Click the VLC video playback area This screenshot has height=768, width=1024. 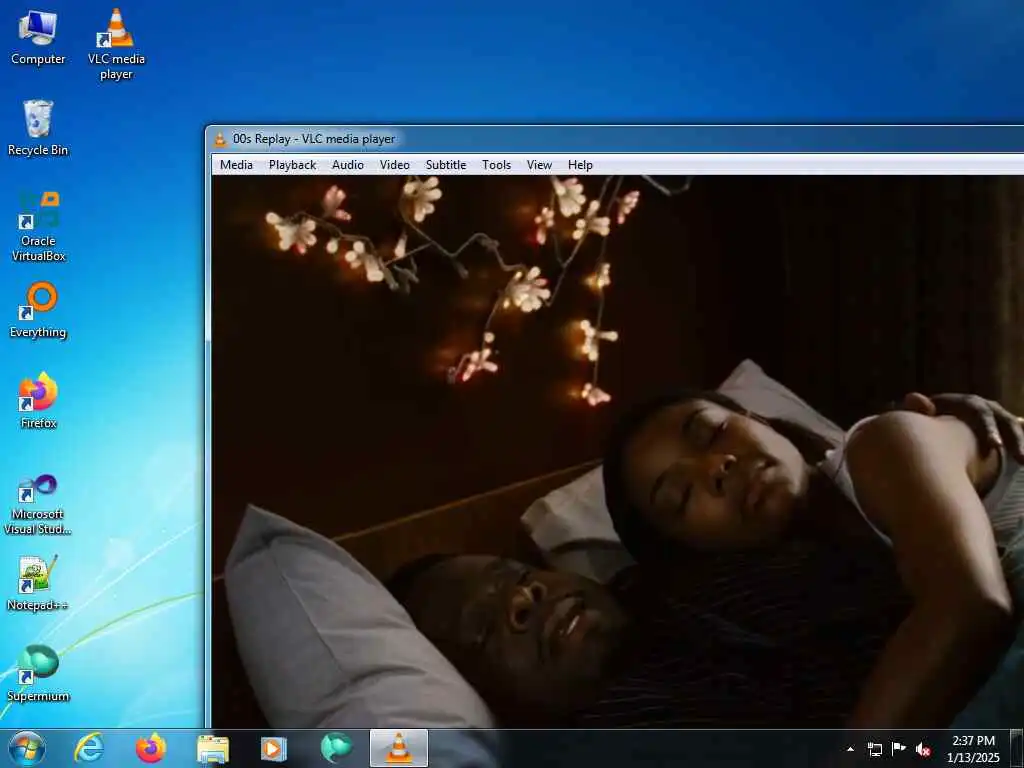coord(617,451)
